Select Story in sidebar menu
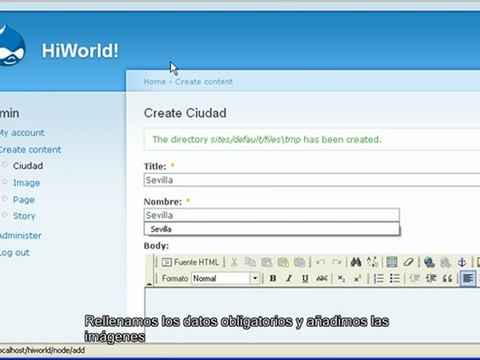Screen dimensions: 480x360 pyautogui.click(x=24, y=216)
